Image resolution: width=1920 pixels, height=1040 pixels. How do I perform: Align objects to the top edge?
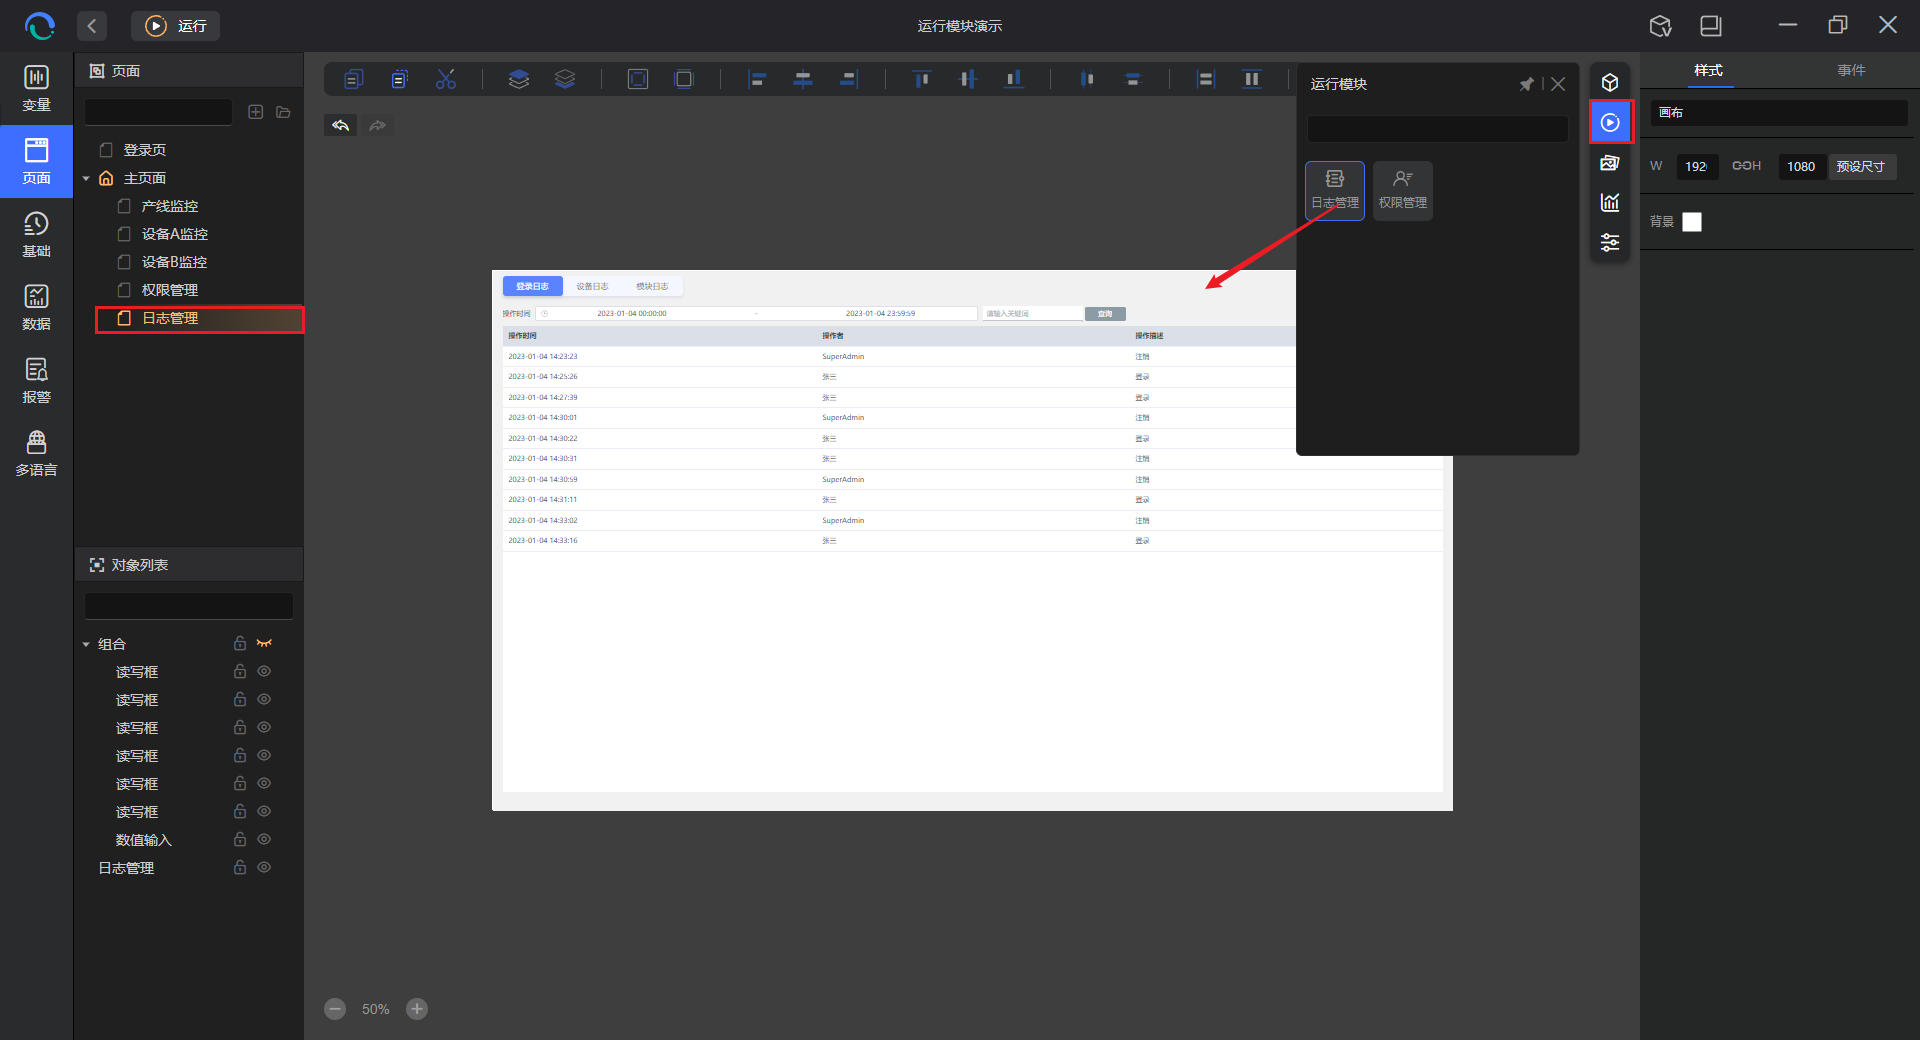[922, 79]
